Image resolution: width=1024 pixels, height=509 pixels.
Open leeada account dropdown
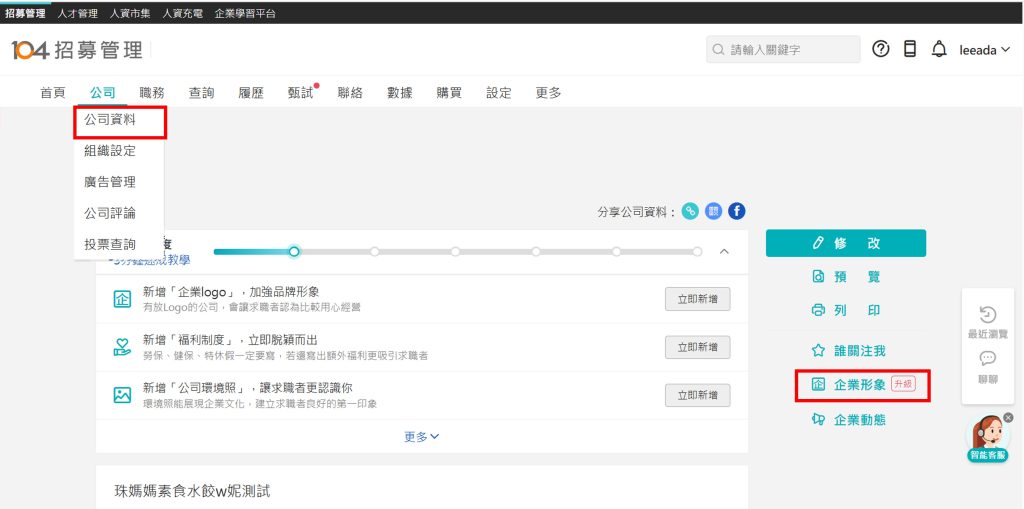pyautogui.click(x=984, y=50)
